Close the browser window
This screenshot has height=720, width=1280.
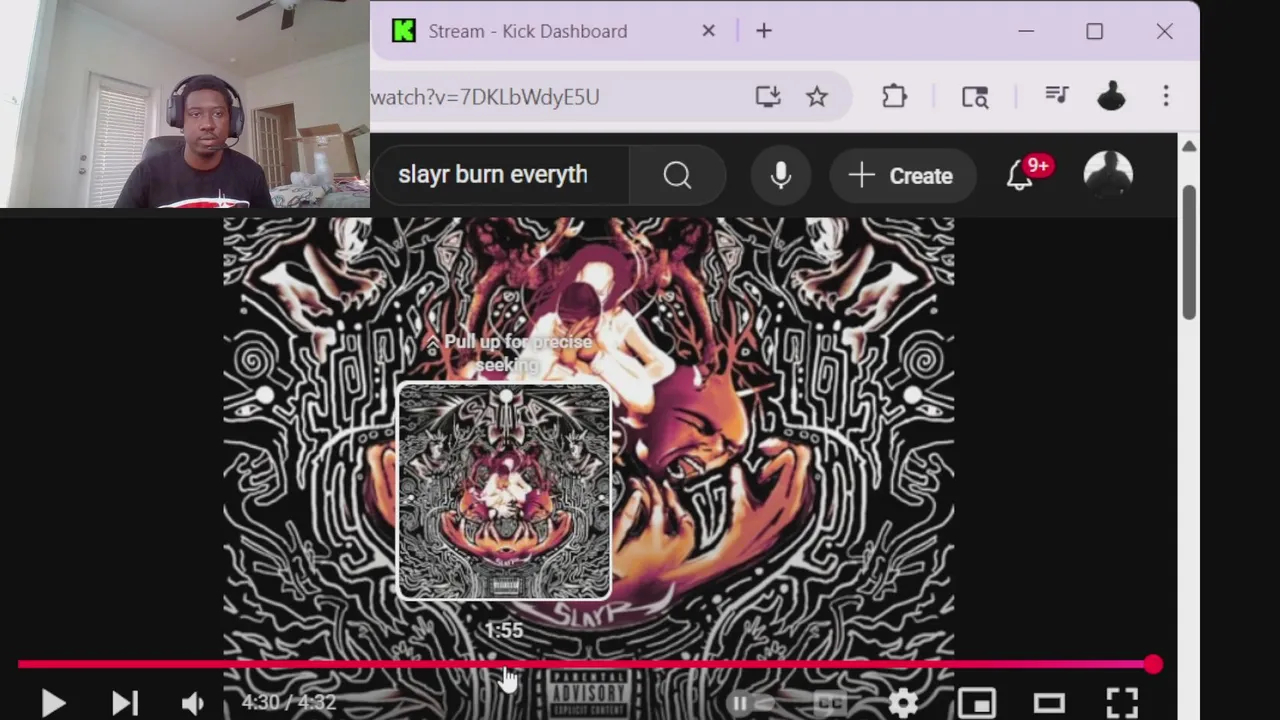click(x=1165, y=31)
